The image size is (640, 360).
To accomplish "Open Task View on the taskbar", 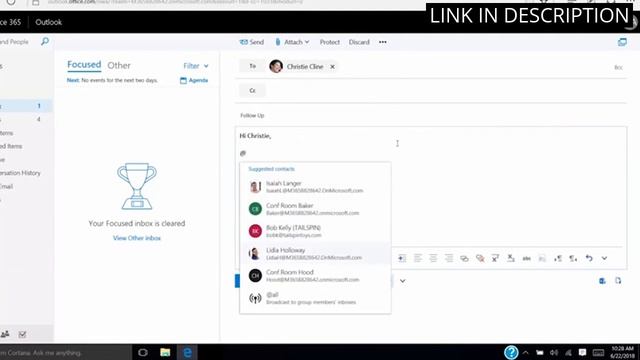I will click(x=143, y=352).
